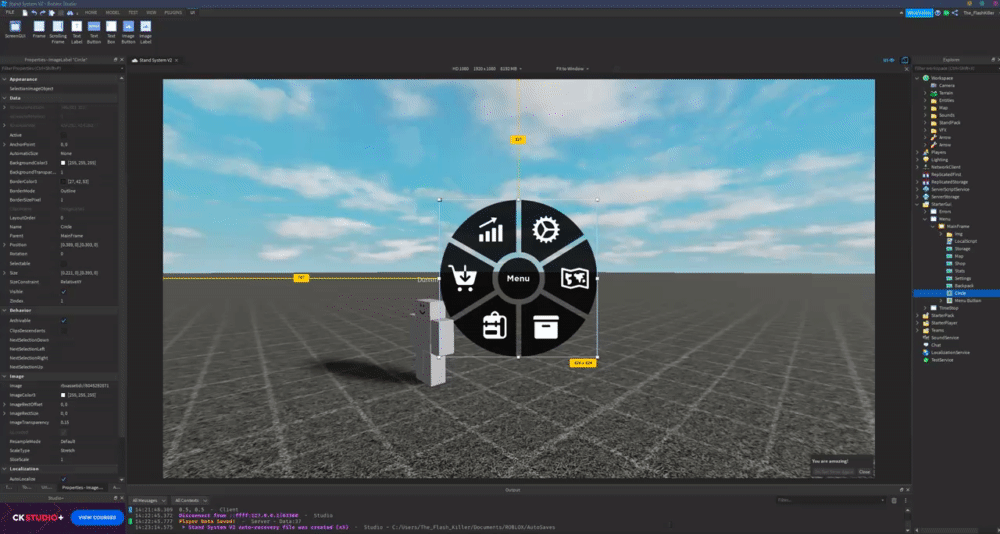The height and width of the screenshot is (534, 1000).
Task: Switch to the MODEL ribbon tab
Action: point(112,13)
